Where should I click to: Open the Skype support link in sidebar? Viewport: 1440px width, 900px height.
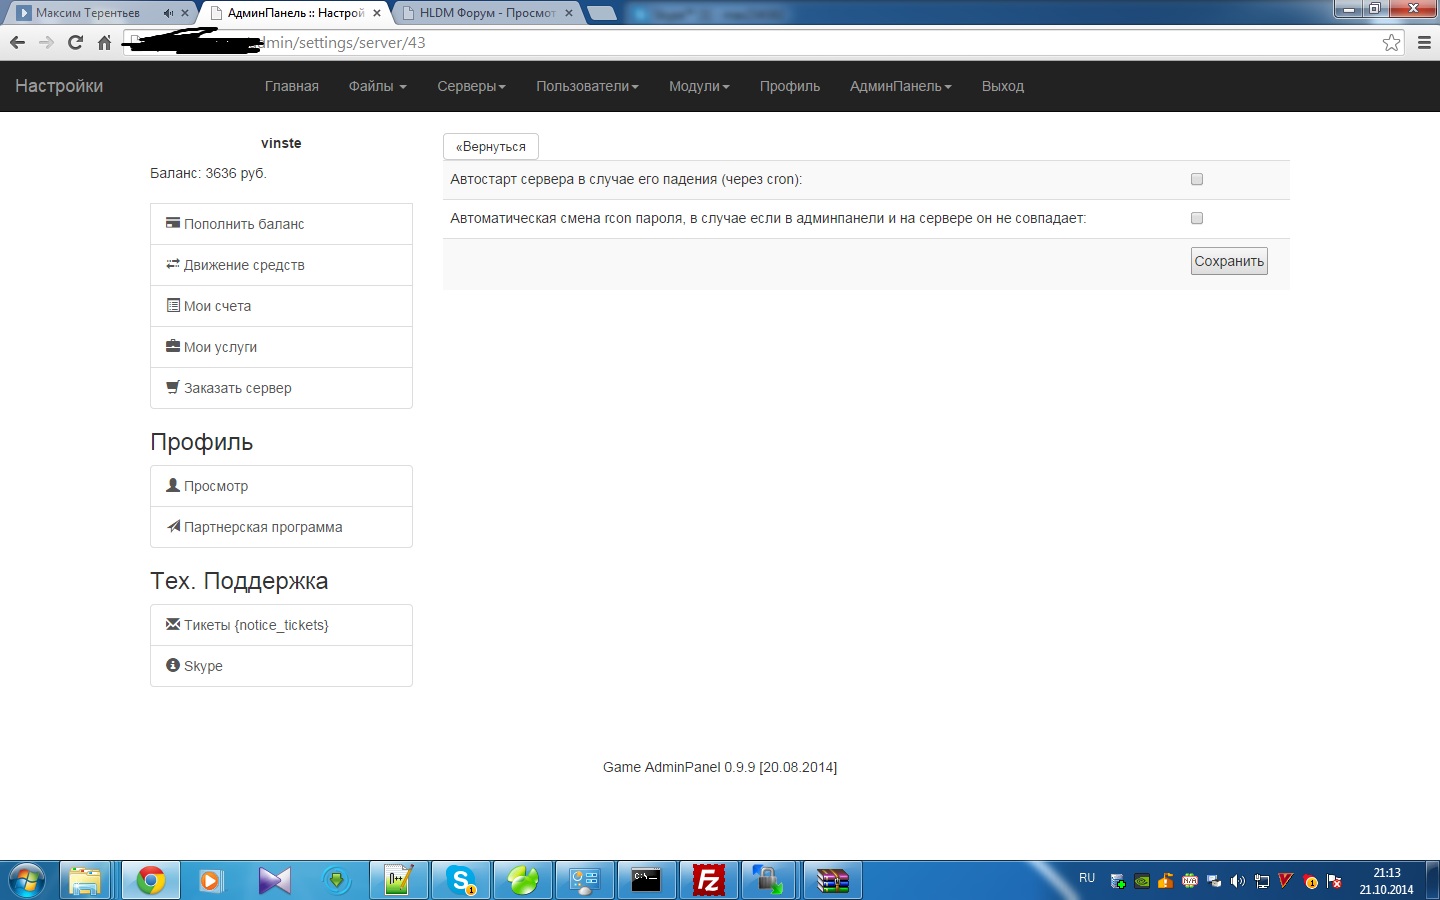tap(203, 666)
